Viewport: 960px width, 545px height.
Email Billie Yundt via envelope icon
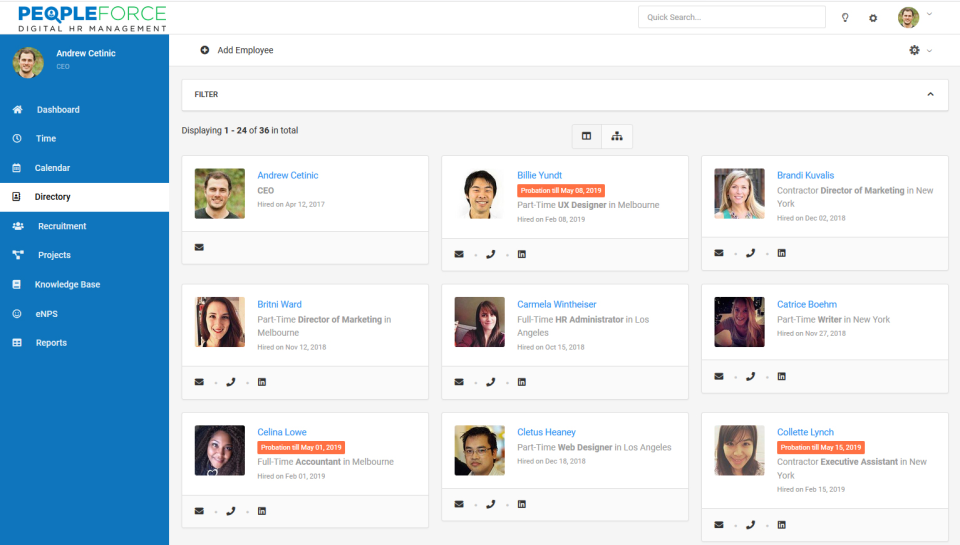pyautogui.click(x=459, y=254)
